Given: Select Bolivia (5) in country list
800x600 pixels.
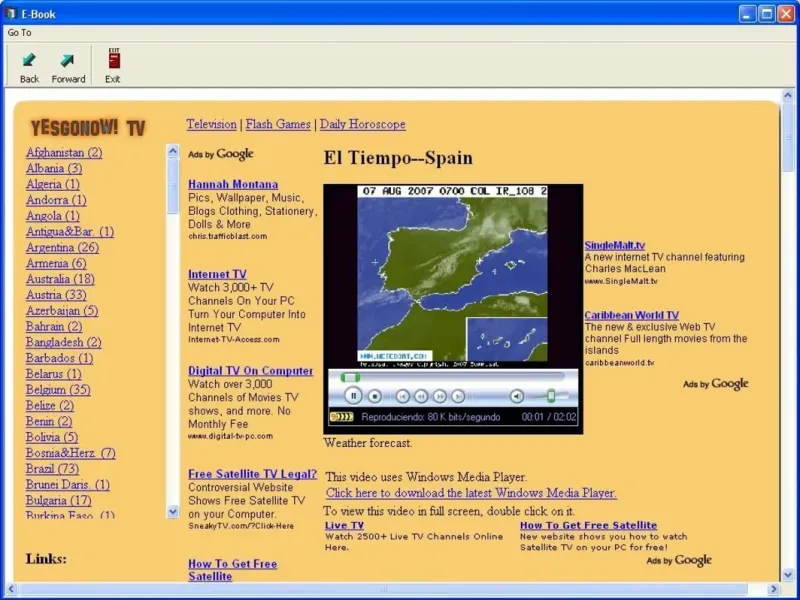Looking at the screenshot, I should 52,437.
